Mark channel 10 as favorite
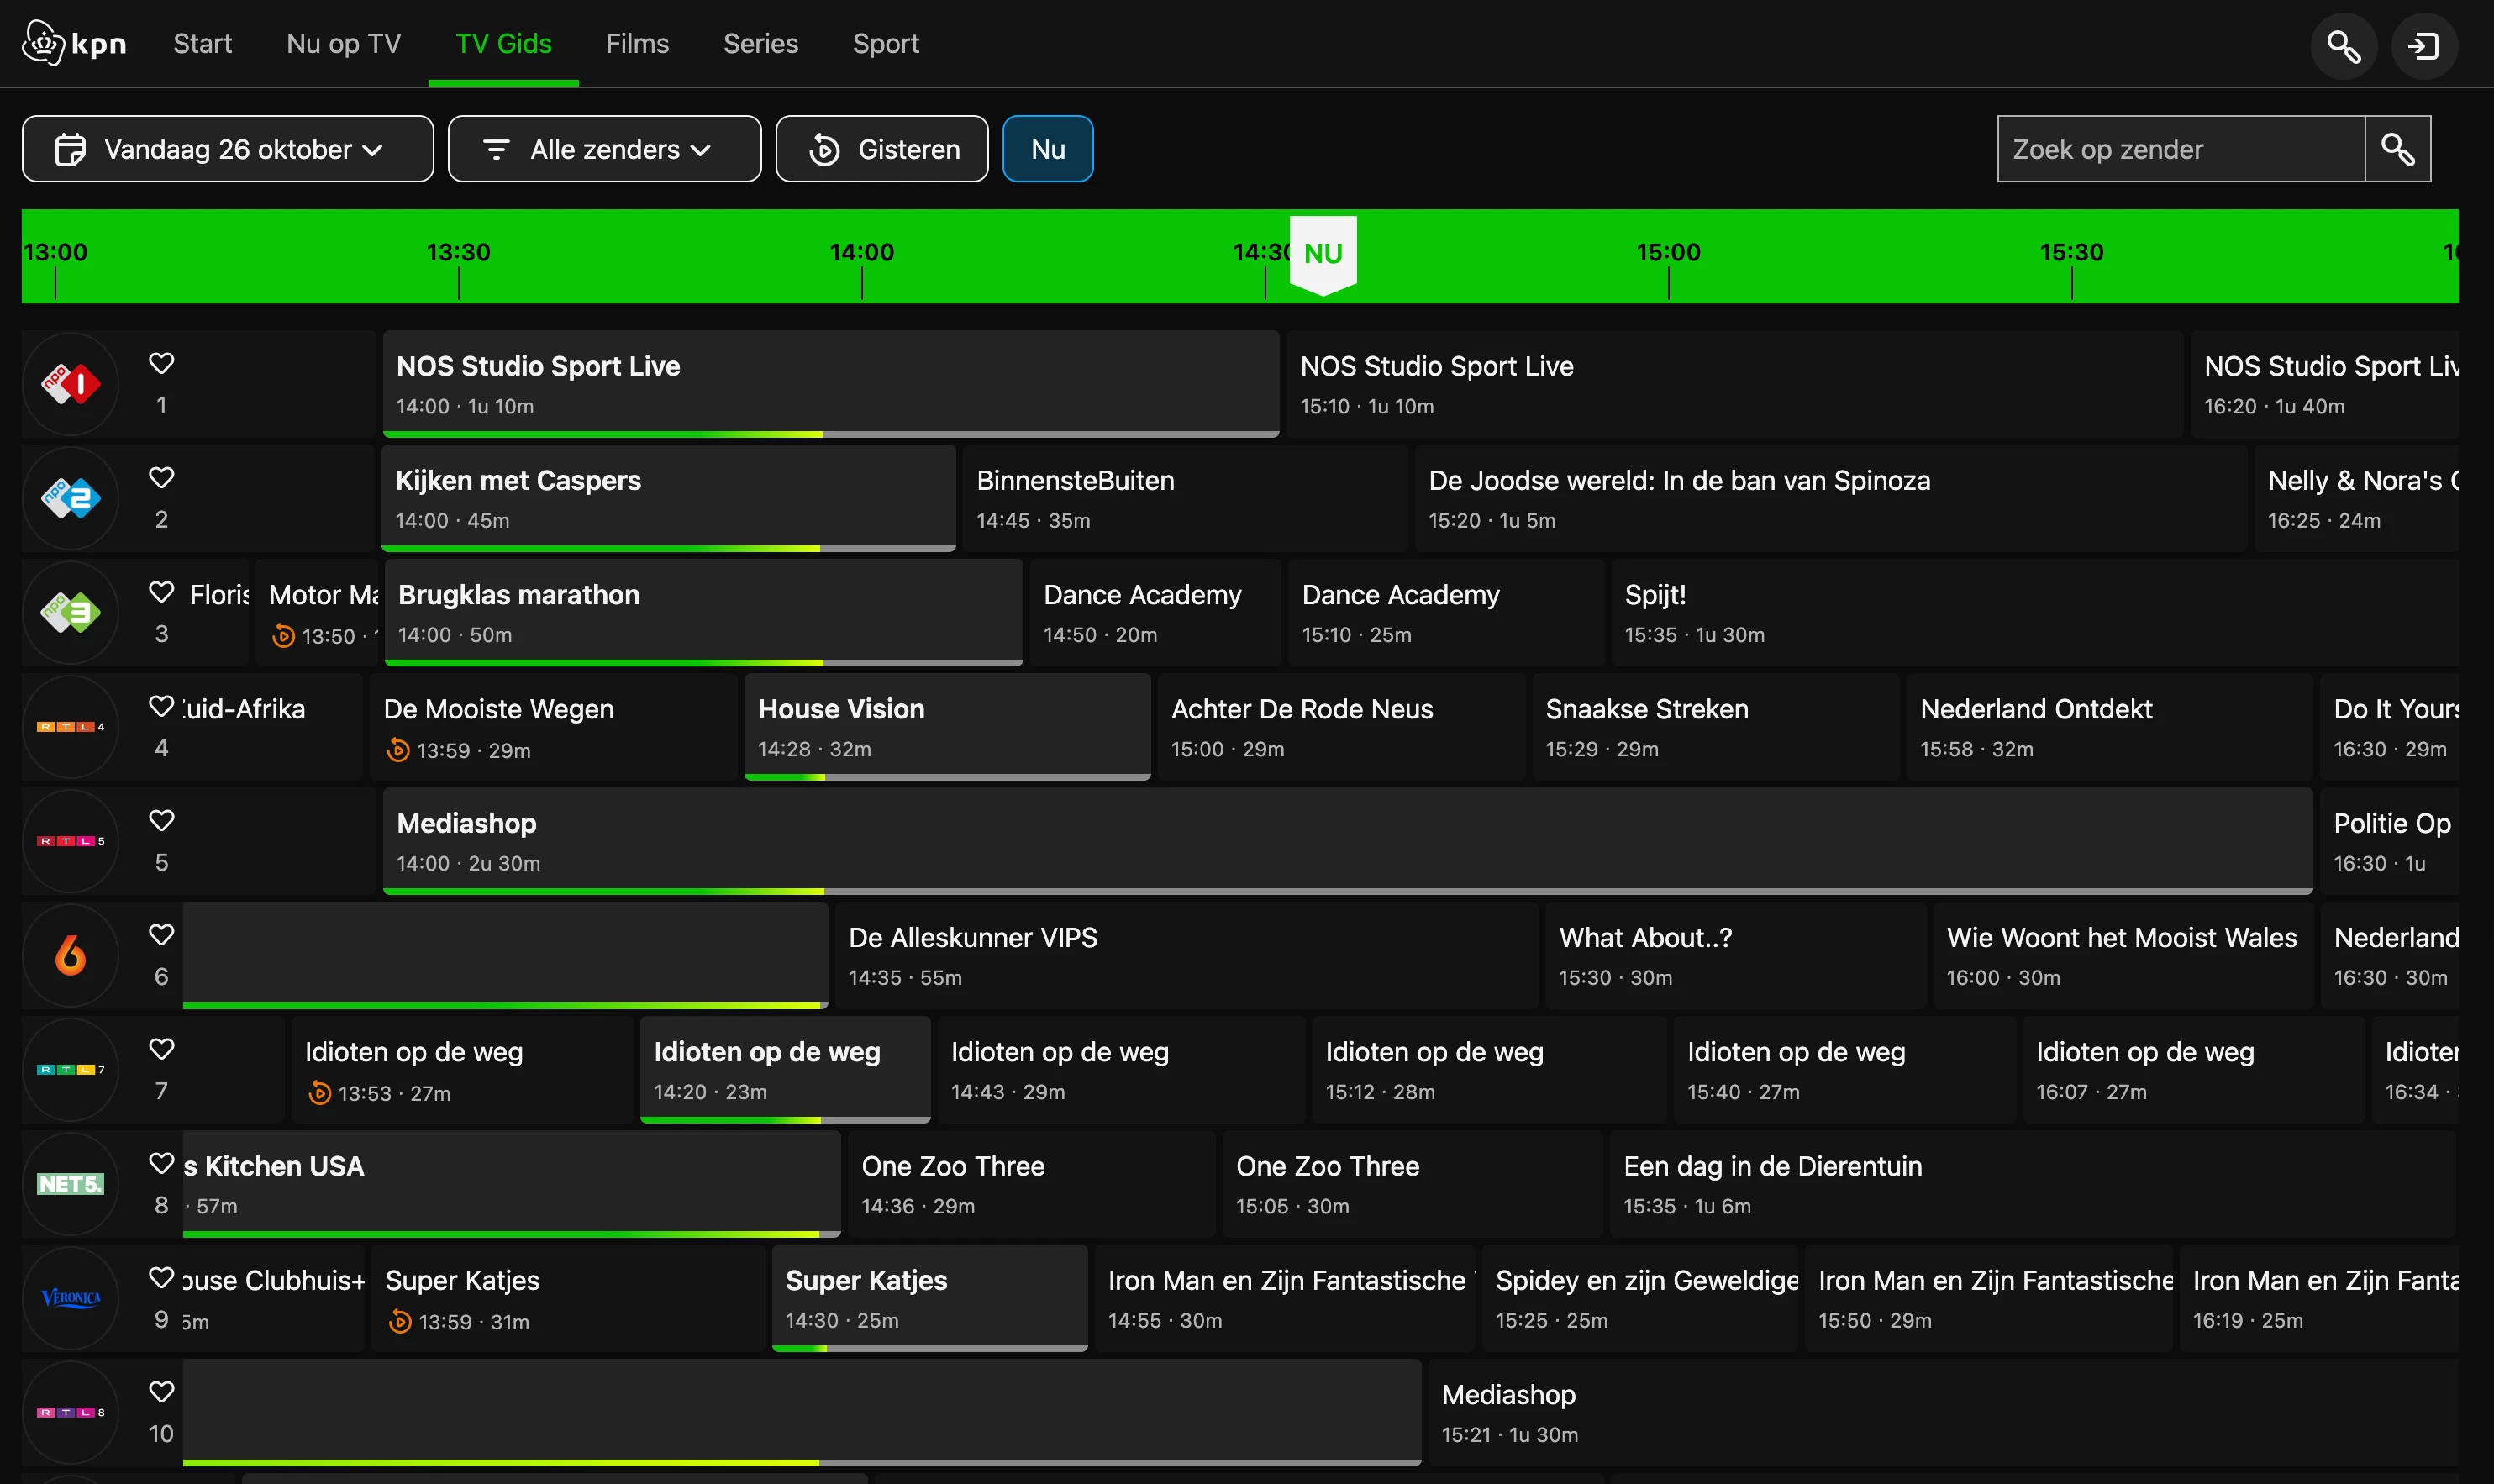2494x1484 pixels. pos(161,1392)
